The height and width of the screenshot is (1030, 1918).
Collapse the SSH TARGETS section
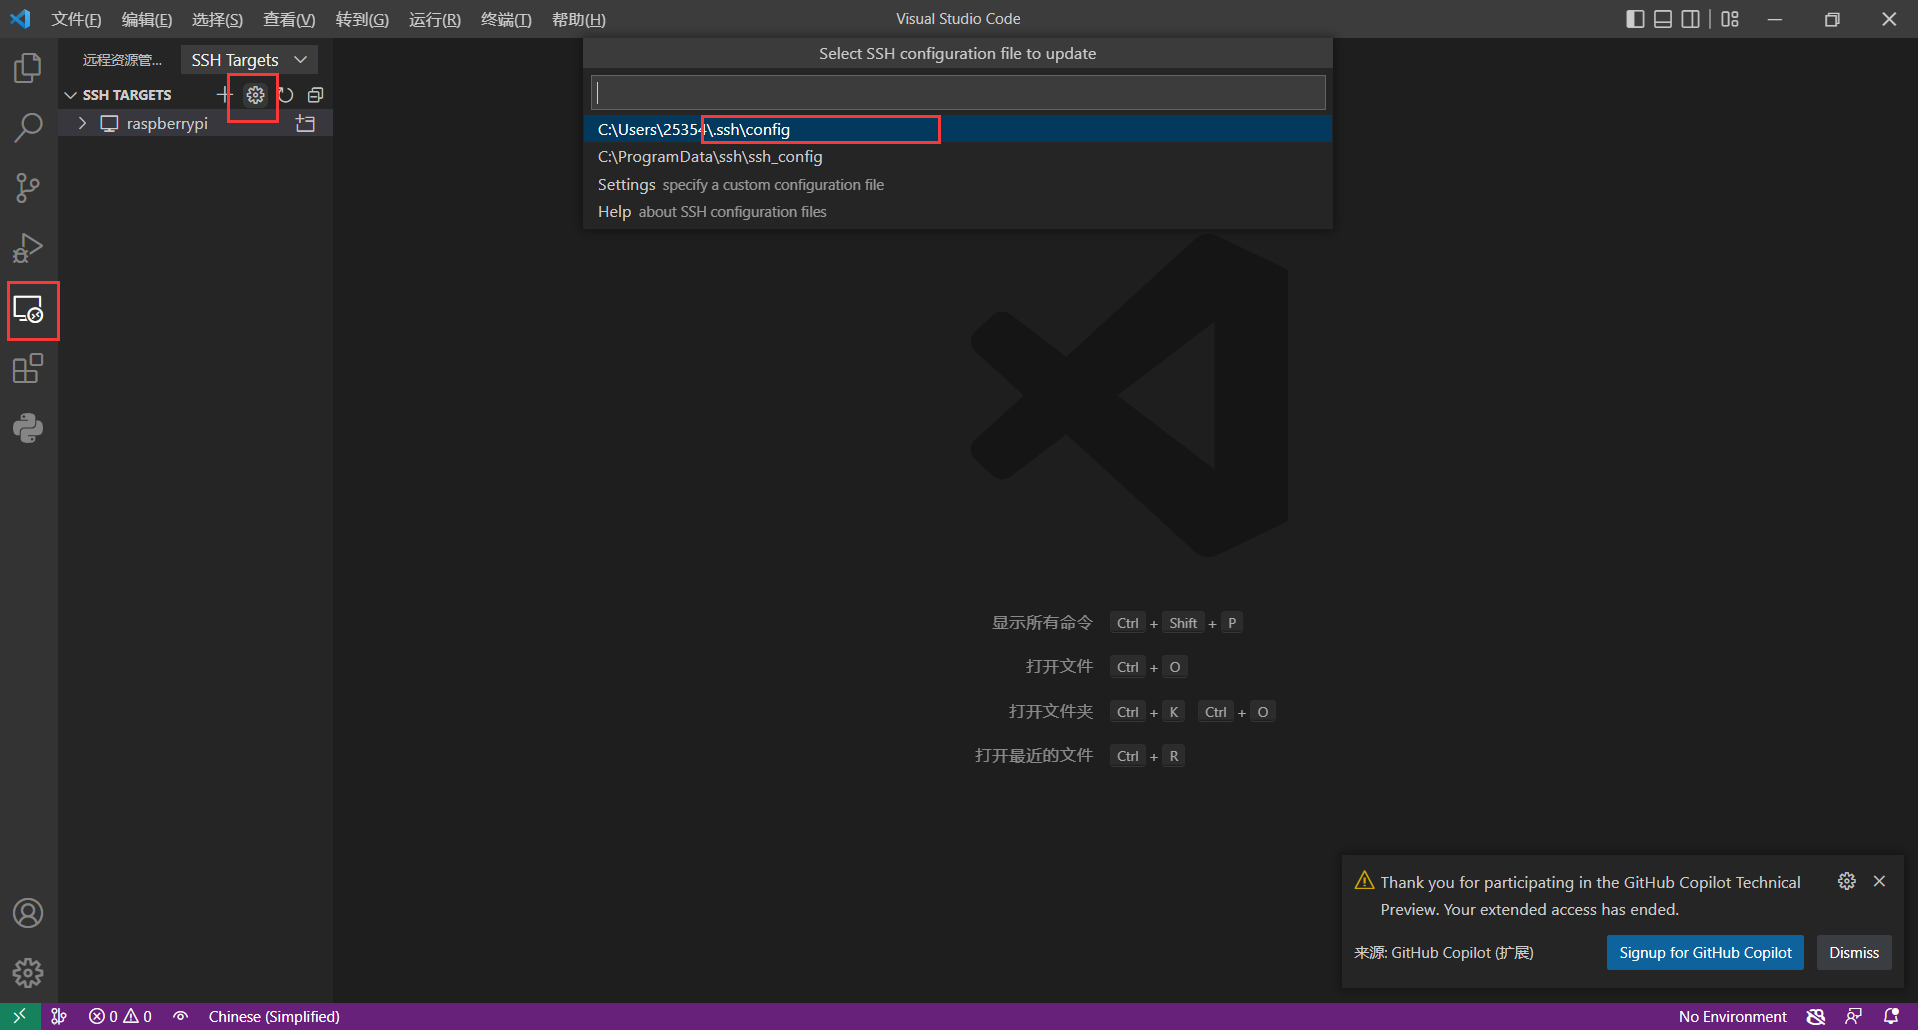70,95
